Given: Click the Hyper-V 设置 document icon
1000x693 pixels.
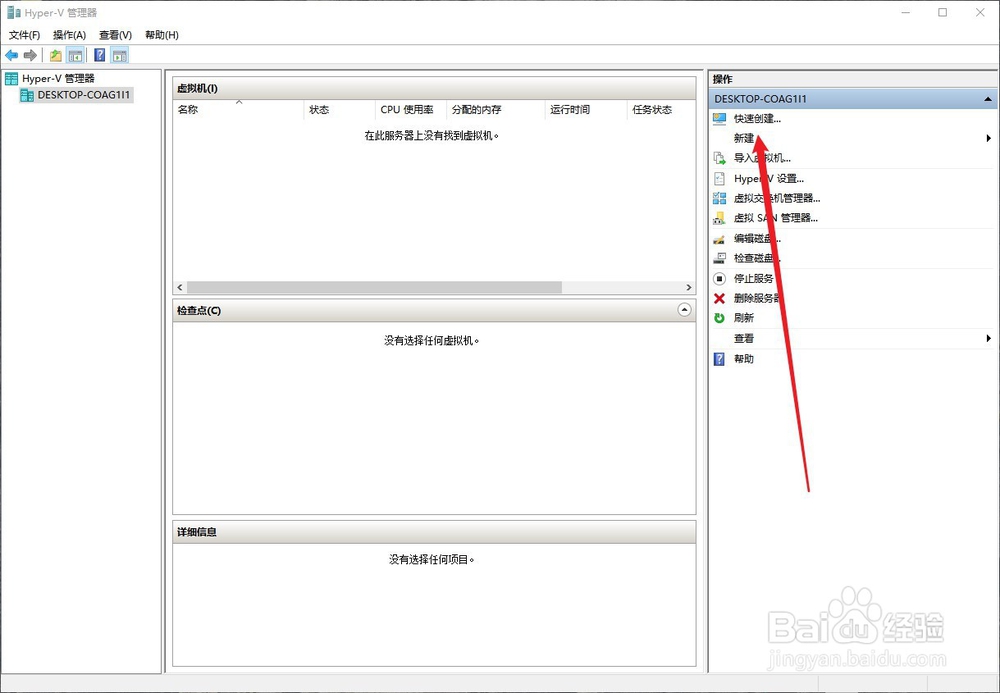Looking at the screenshot, I should (x=719, y=179).
